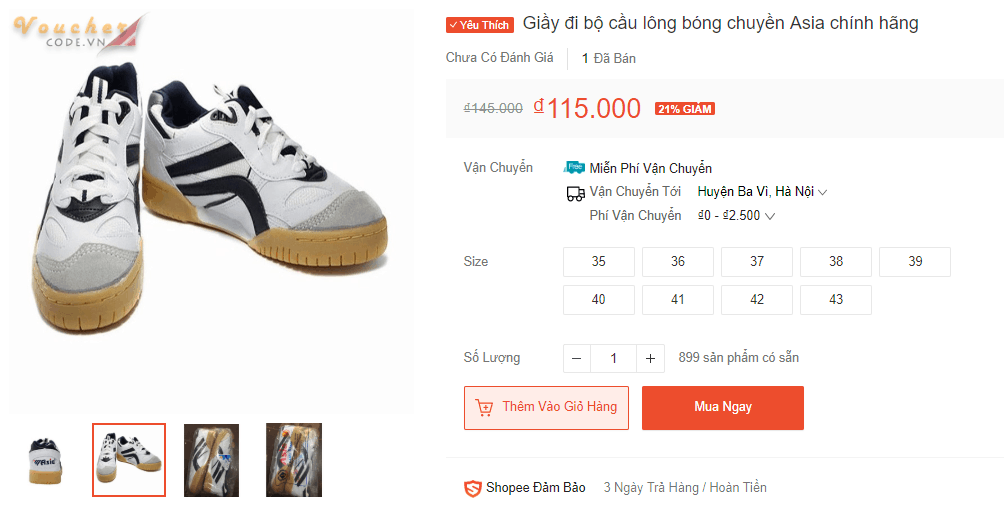
Task: Select size 38
Action: click(x=835, y=262)
